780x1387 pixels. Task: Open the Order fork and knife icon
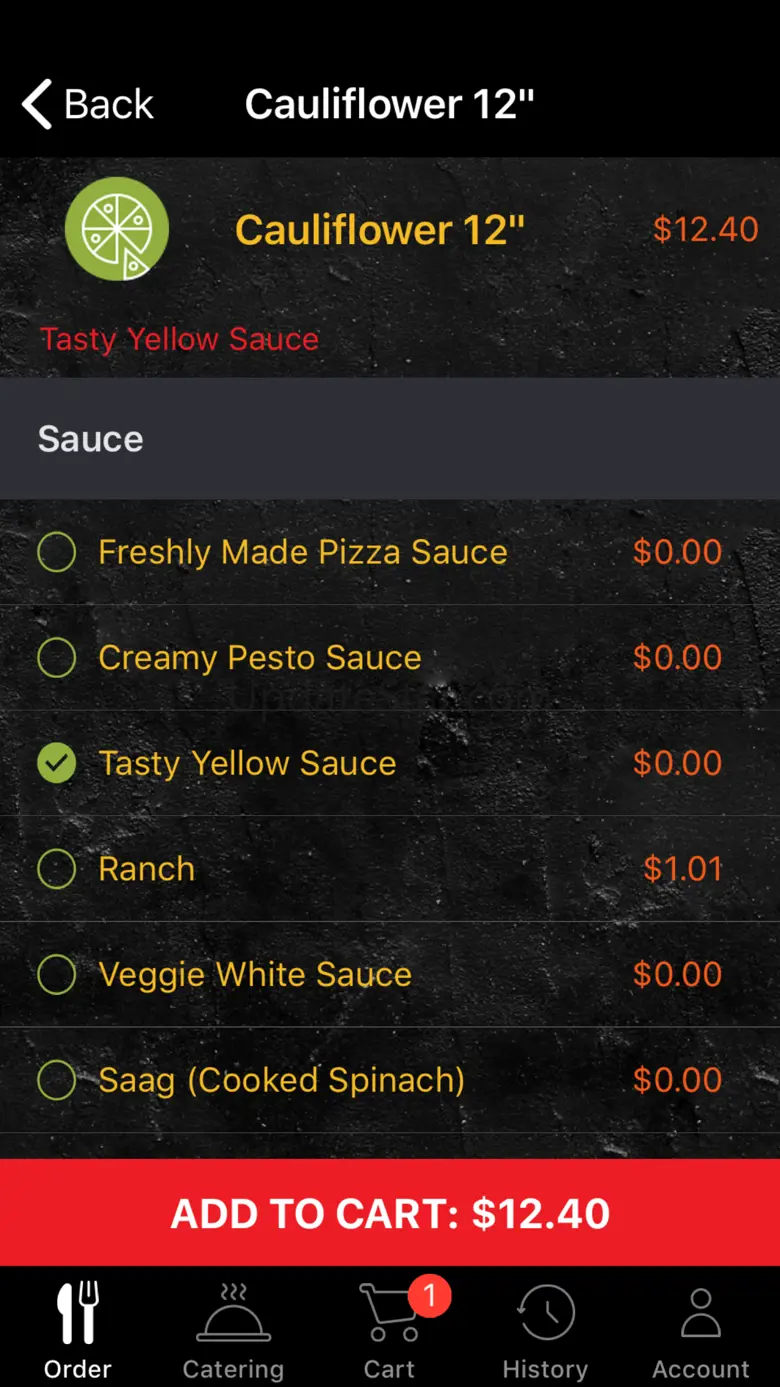(x=78, y=1312)
